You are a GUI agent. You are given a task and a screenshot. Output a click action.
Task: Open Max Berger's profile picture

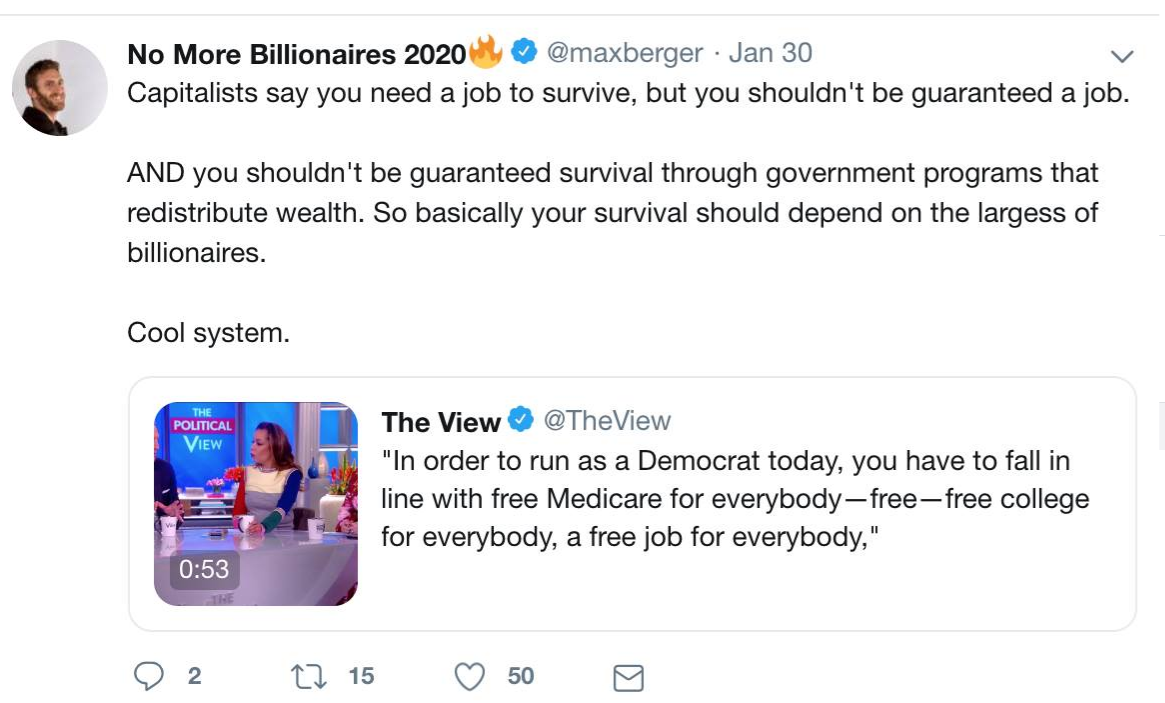pyautogui.click(x=60, y=88)
